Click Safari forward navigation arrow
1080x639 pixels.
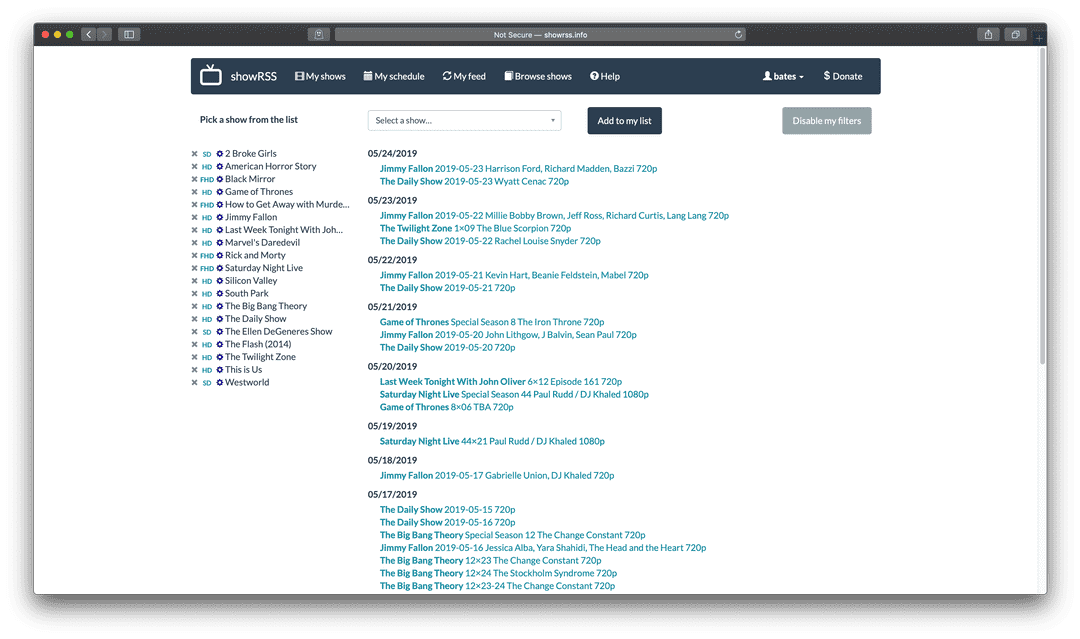coord(105,34)
